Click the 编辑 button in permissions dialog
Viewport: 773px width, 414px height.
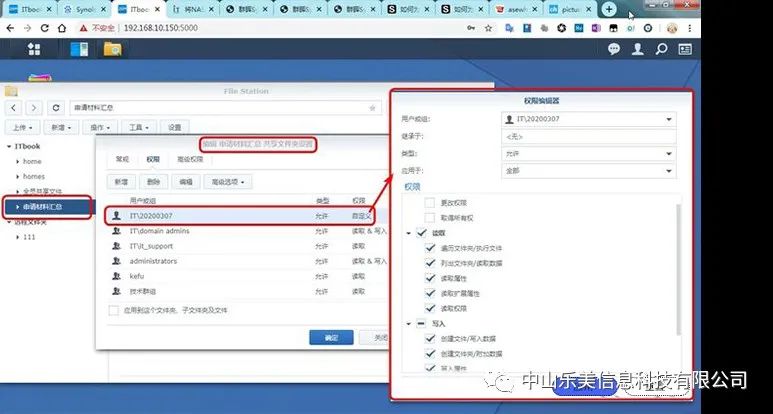(186, 181)
